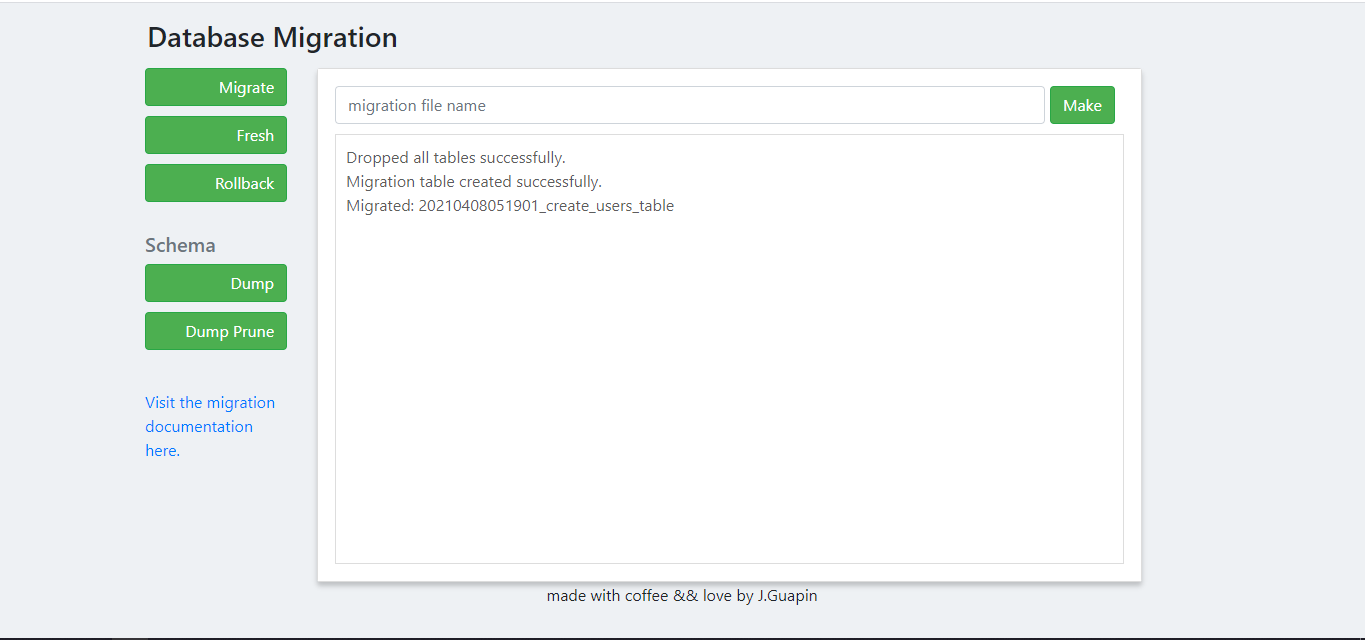Click the 'Database Migration' page heading
Viewport: 1365px width, 640px height.
(272, 38)
